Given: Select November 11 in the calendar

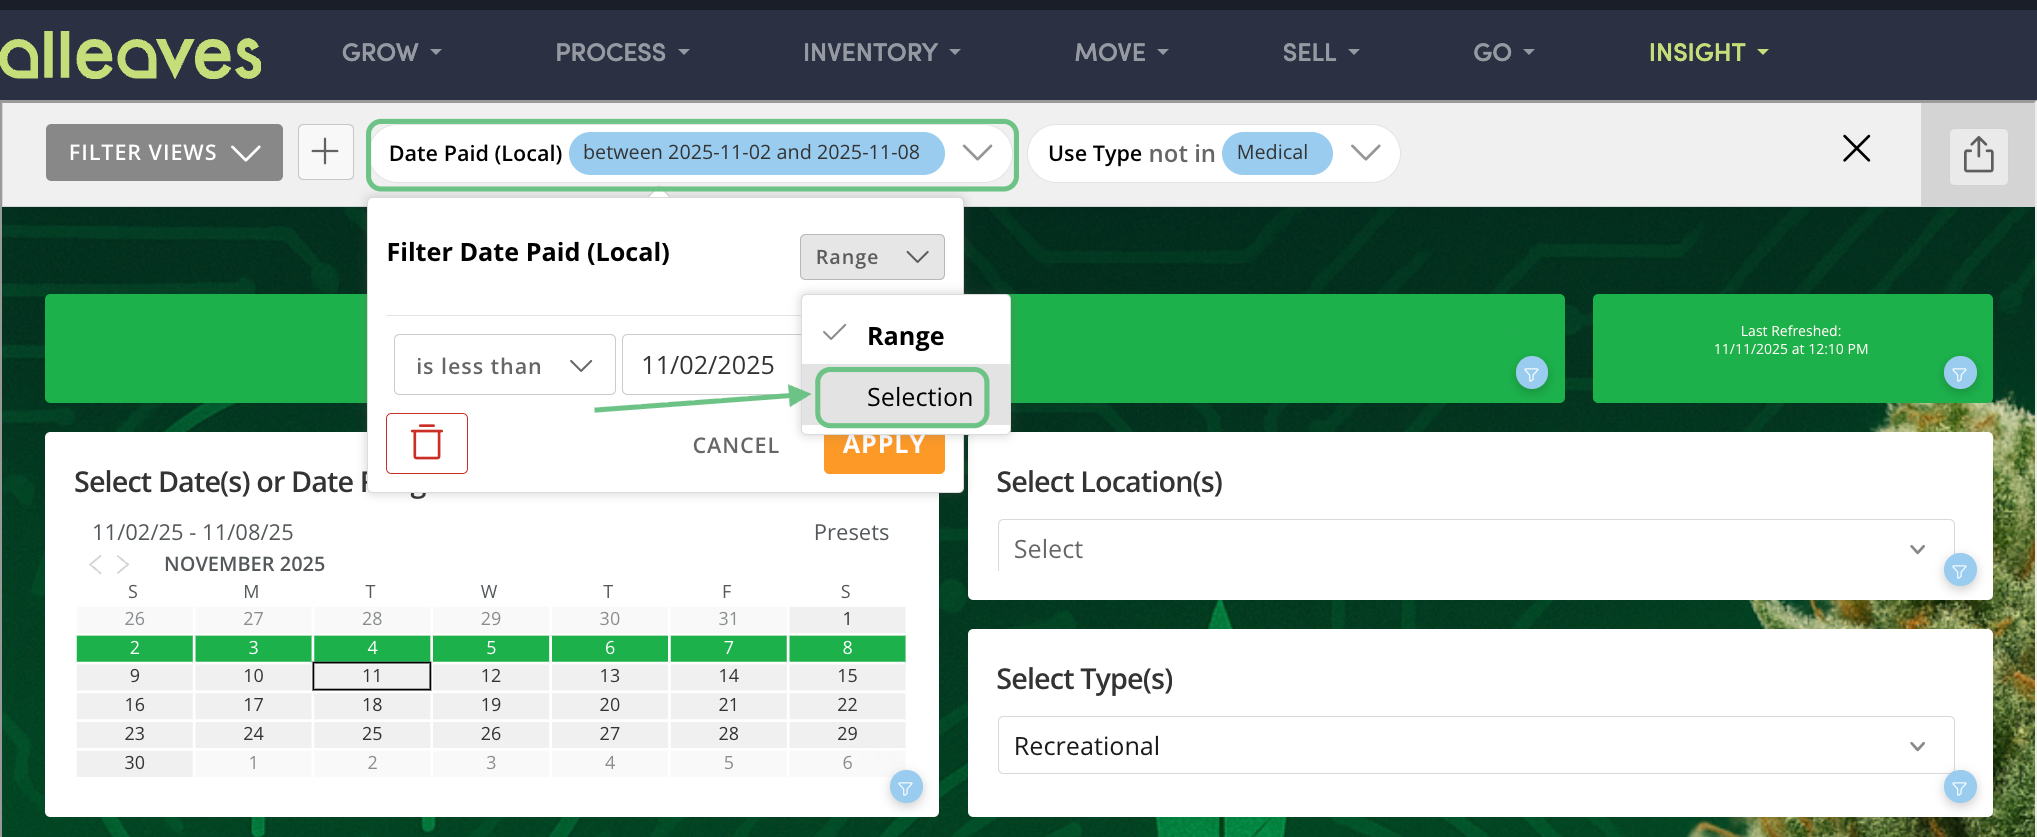Looking at the screenshot, I should 372,676.
